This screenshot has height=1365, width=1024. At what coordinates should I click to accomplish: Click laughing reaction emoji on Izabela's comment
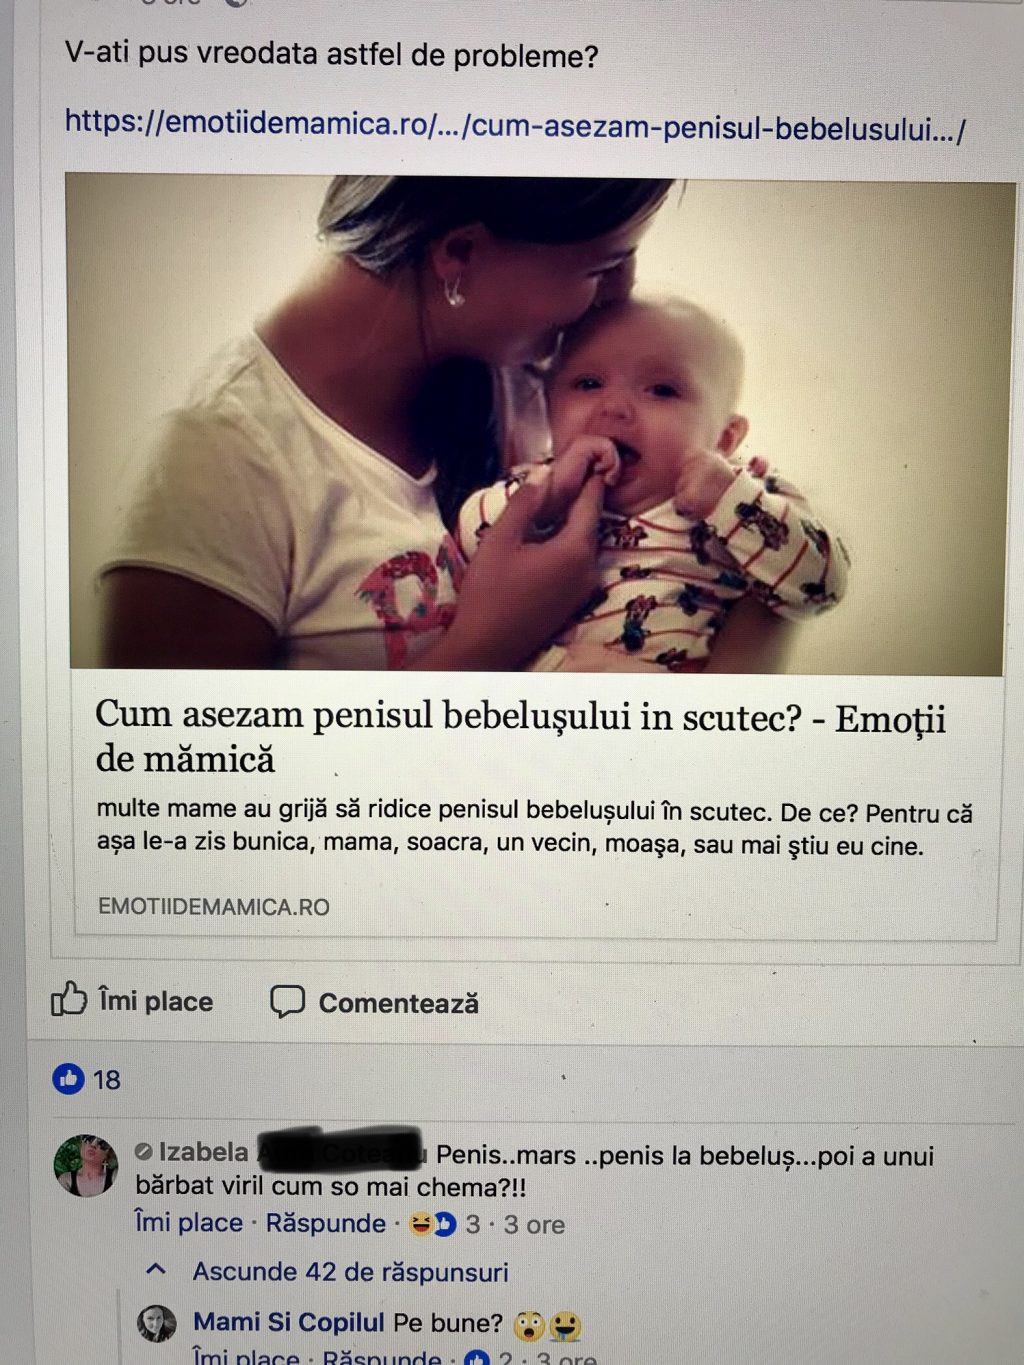[x=421, y=1224]
